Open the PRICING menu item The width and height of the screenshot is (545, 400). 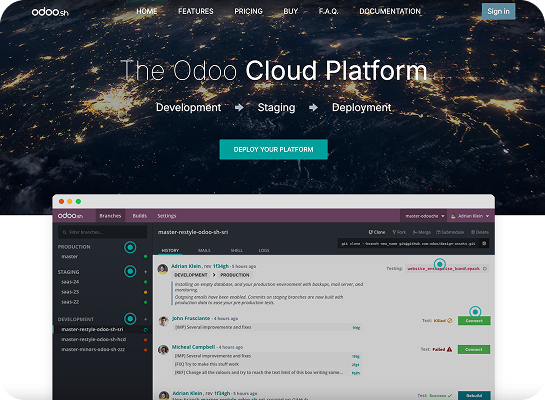click(x=248, y=11)
